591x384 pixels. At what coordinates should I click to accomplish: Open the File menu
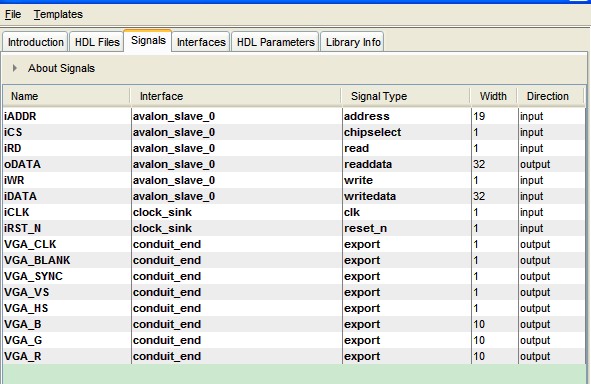[13, 14]
